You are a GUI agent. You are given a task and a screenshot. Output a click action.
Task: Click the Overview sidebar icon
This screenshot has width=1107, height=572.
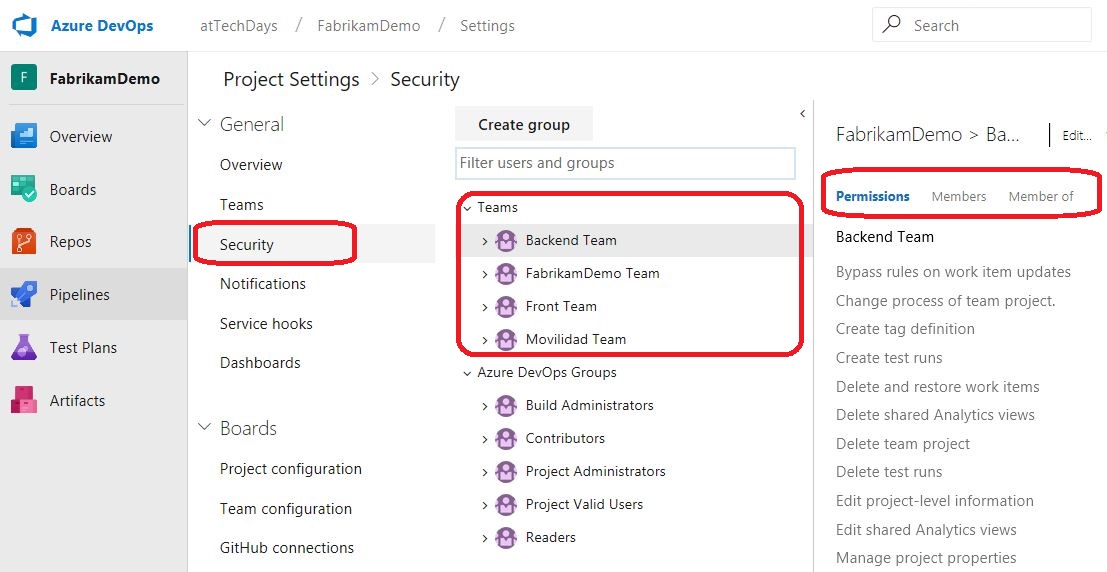point(24,136)
